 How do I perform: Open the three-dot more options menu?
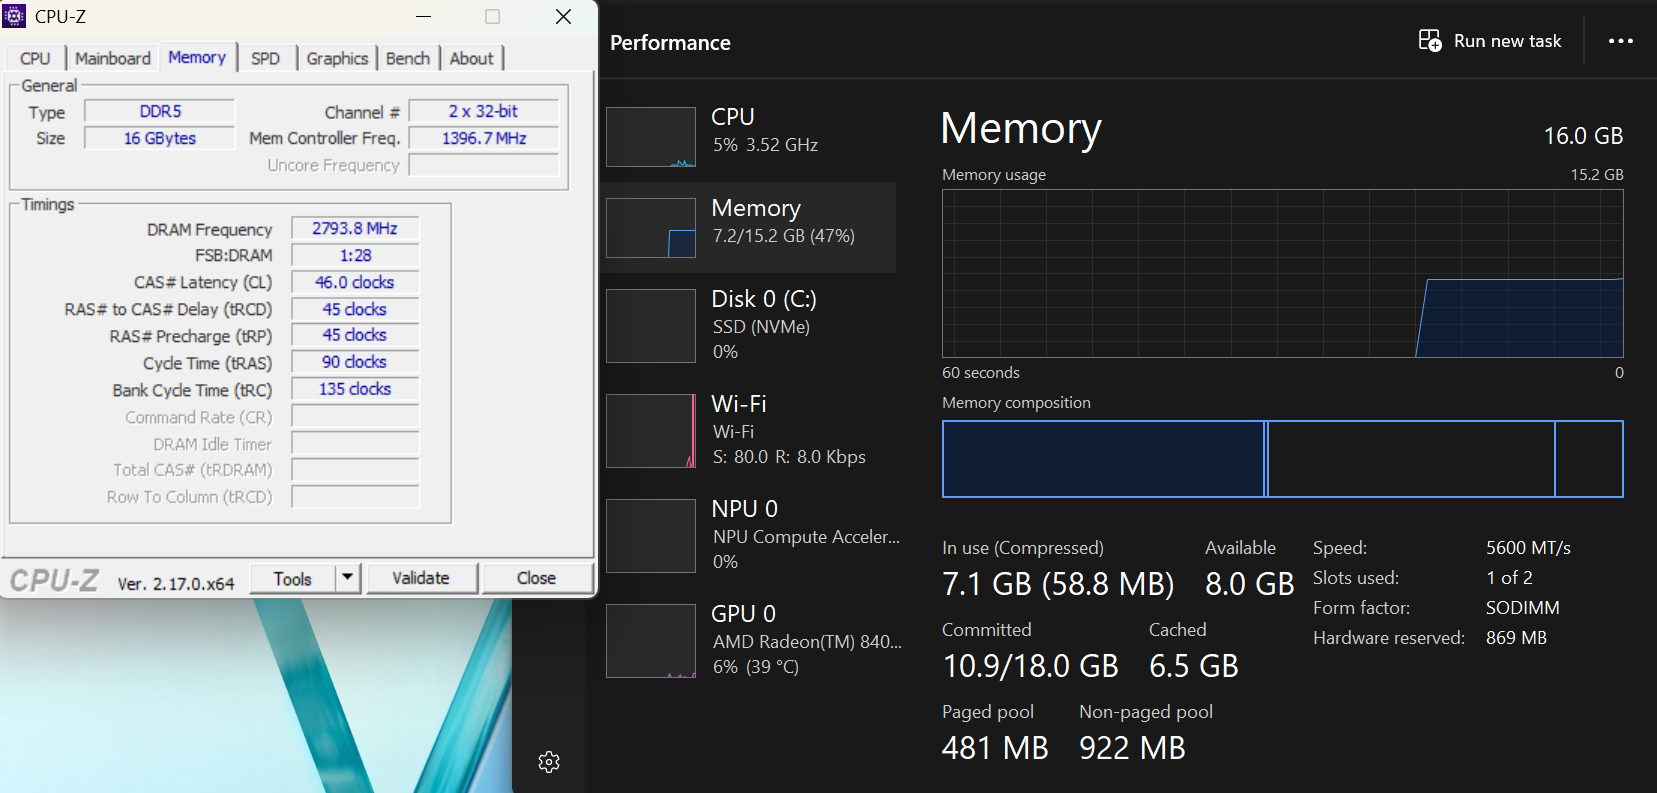pyautogui.click(x=1620, y=41)
